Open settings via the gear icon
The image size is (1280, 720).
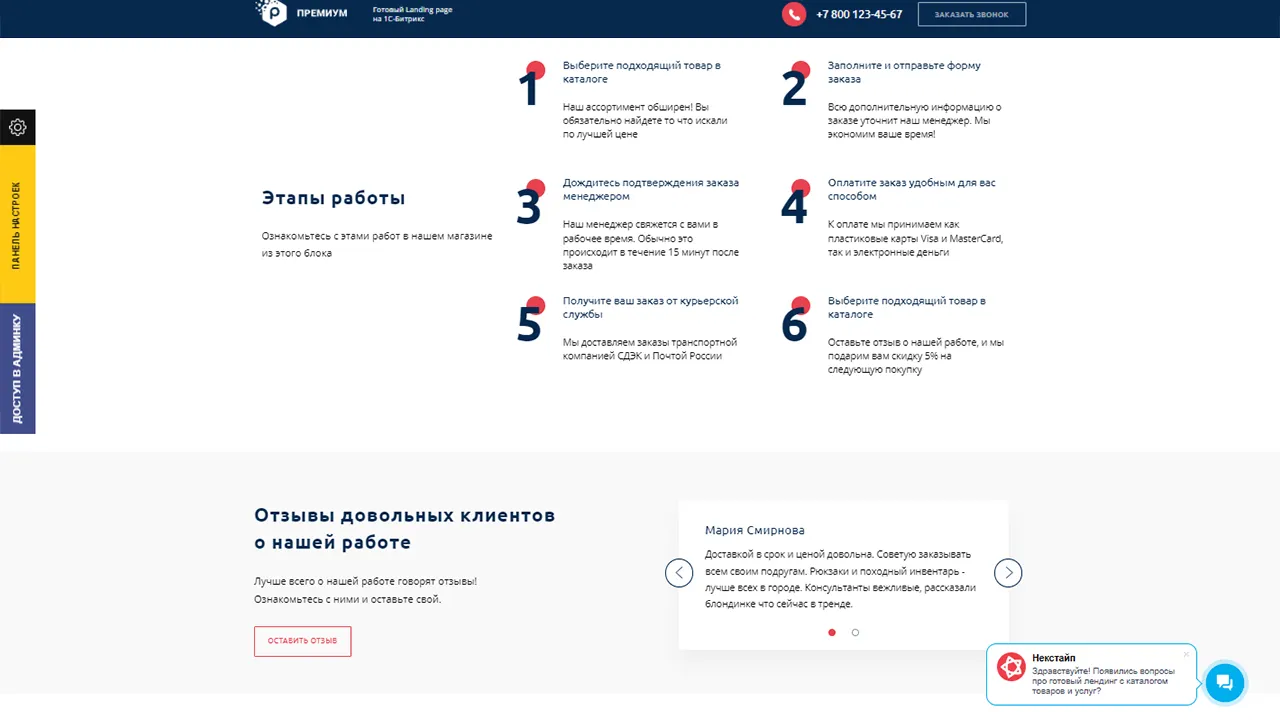(17, 128)
